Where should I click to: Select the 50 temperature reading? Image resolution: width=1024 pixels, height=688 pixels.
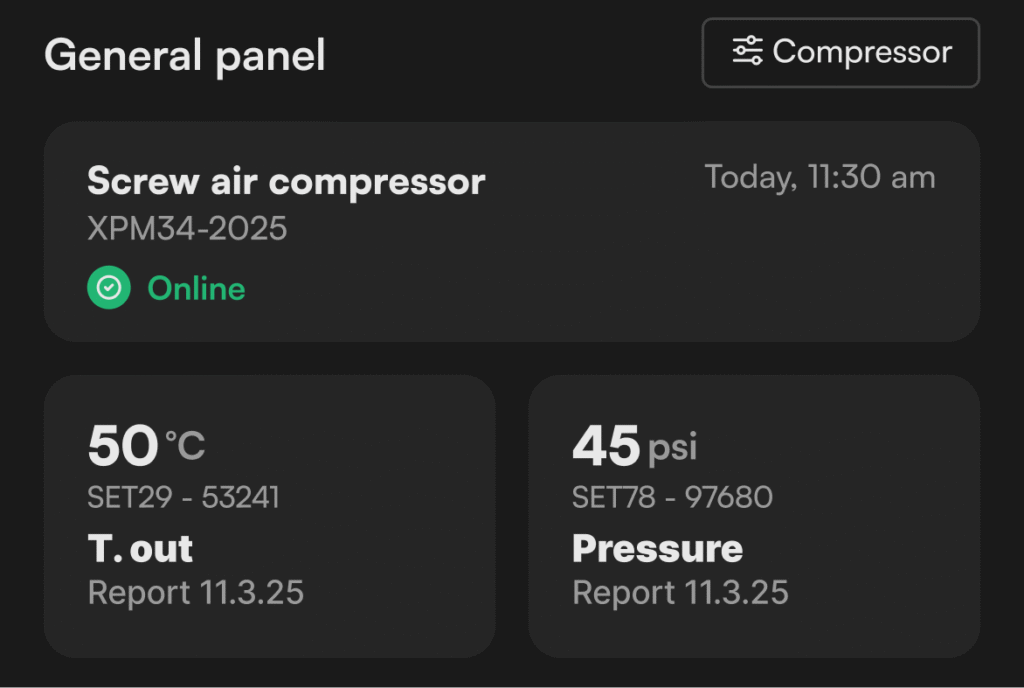(x=123, y=446)
